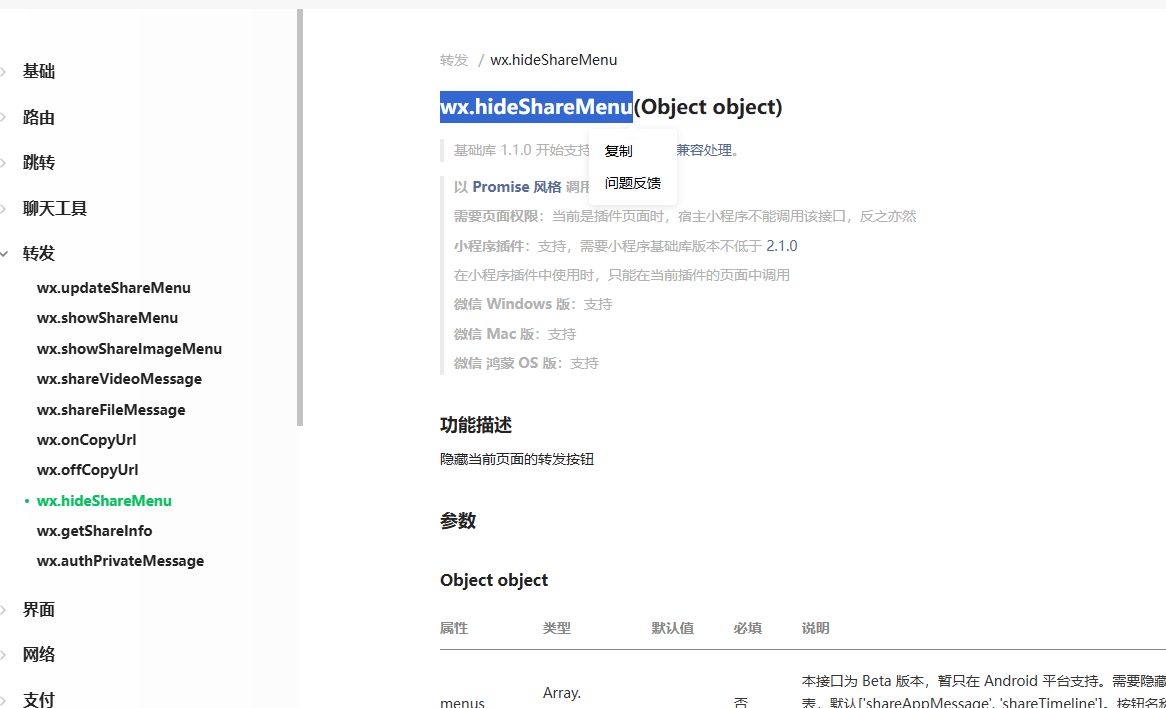Open the 基础 sidebar category

(39, 71)
